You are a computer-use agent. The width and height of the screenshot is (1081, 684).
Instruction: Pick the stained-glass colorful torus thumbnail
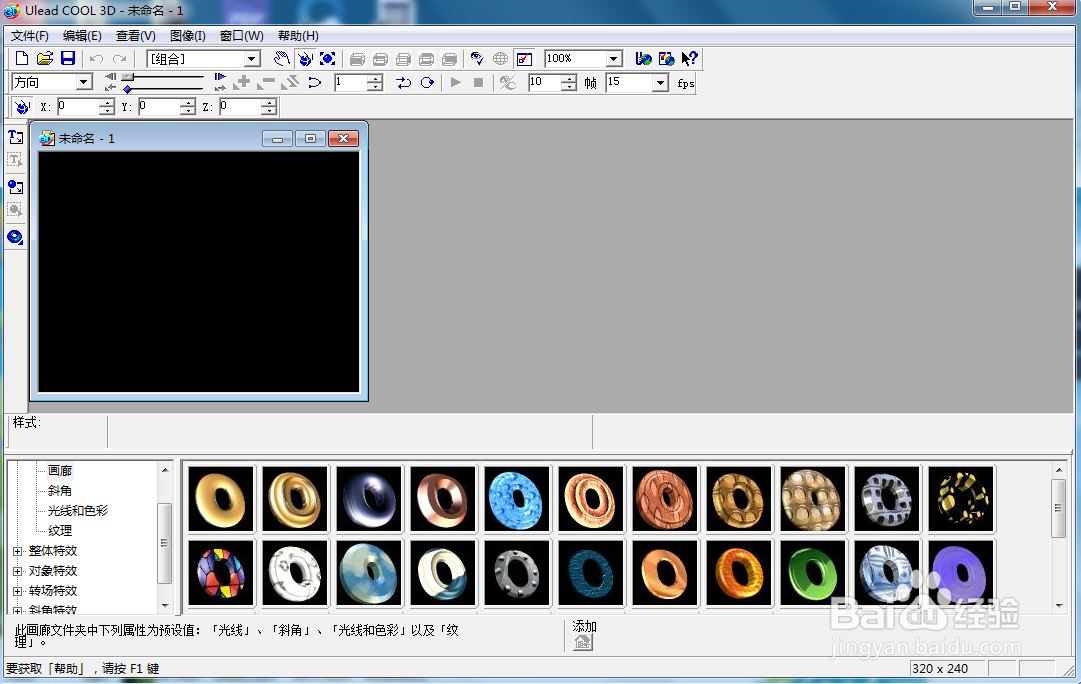(x=221, y=572)
